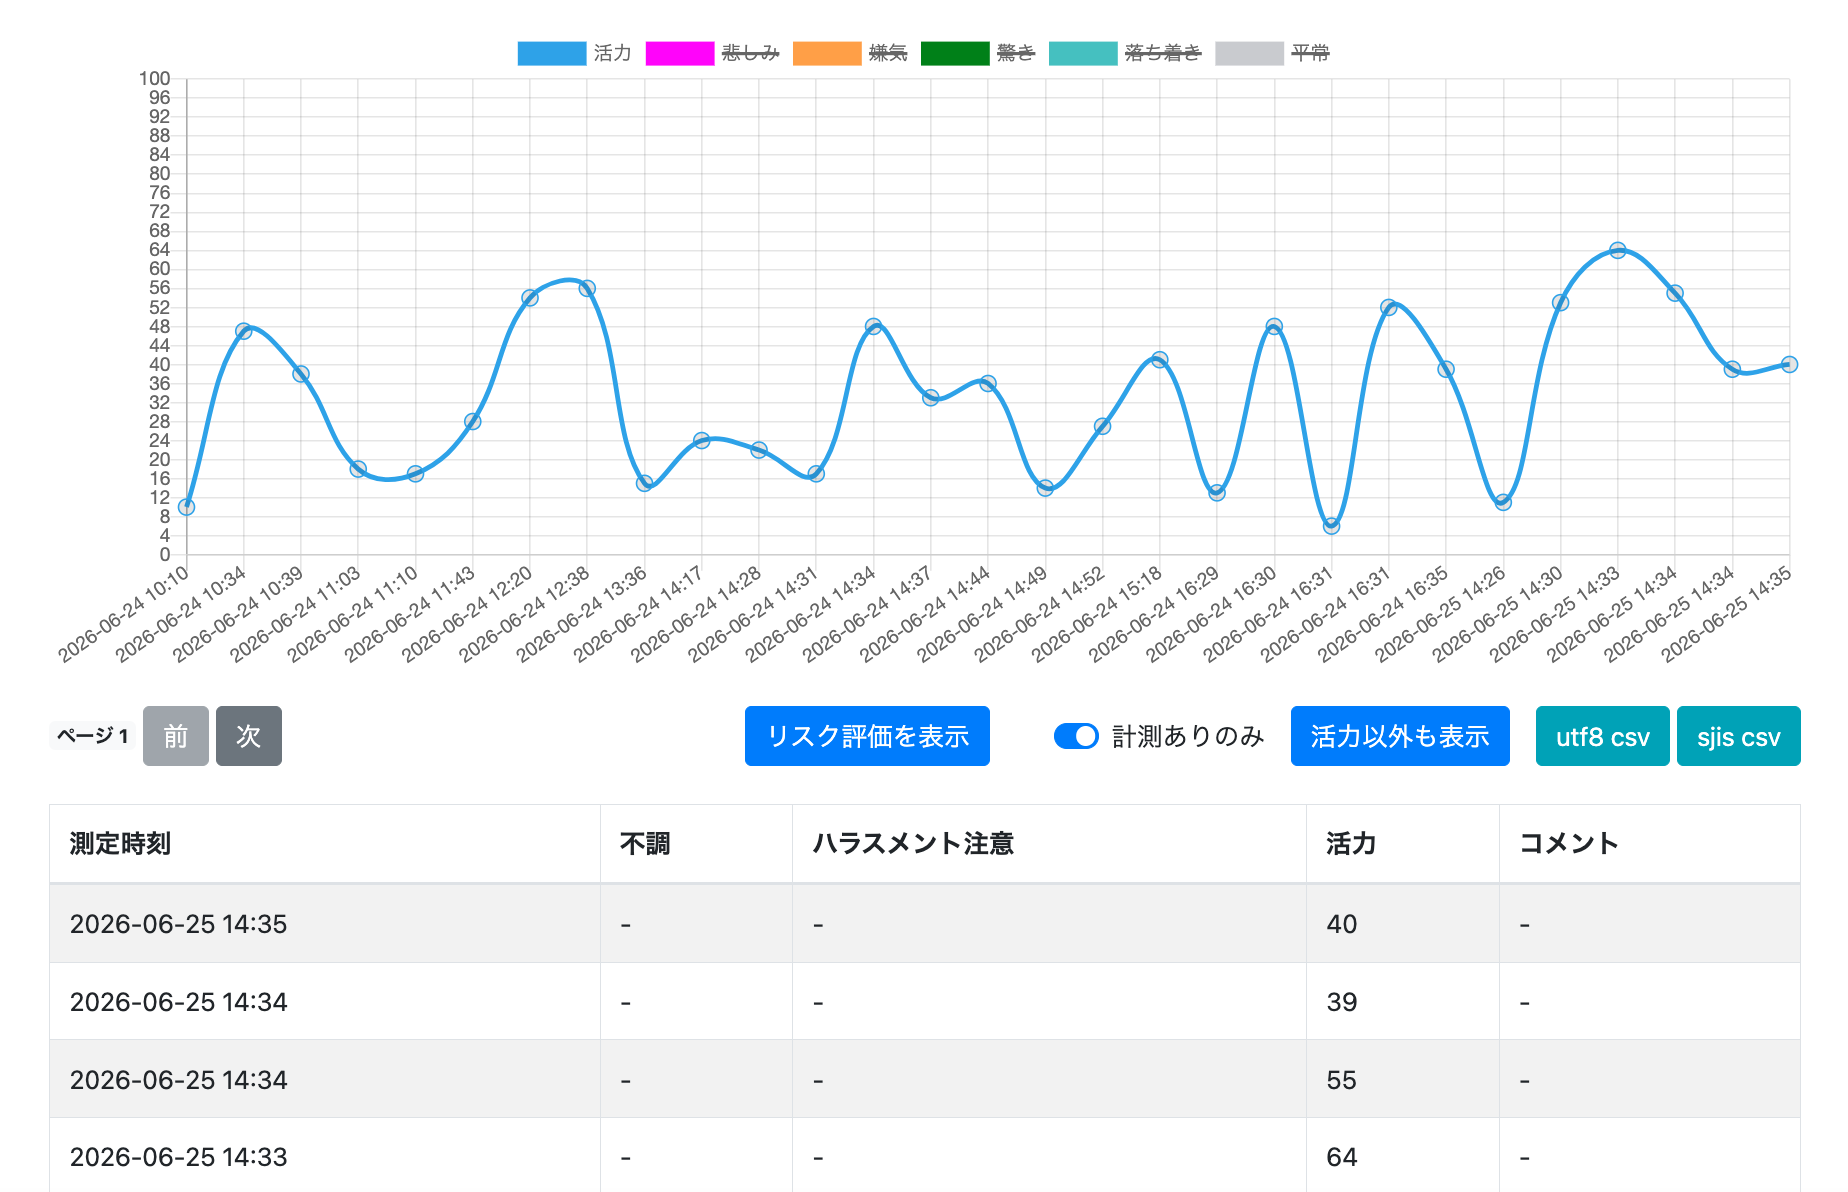This screenshot has width=1848, height=1192.
Task: Click the last data point at 14:35
Action: (x=1789, y=364)
